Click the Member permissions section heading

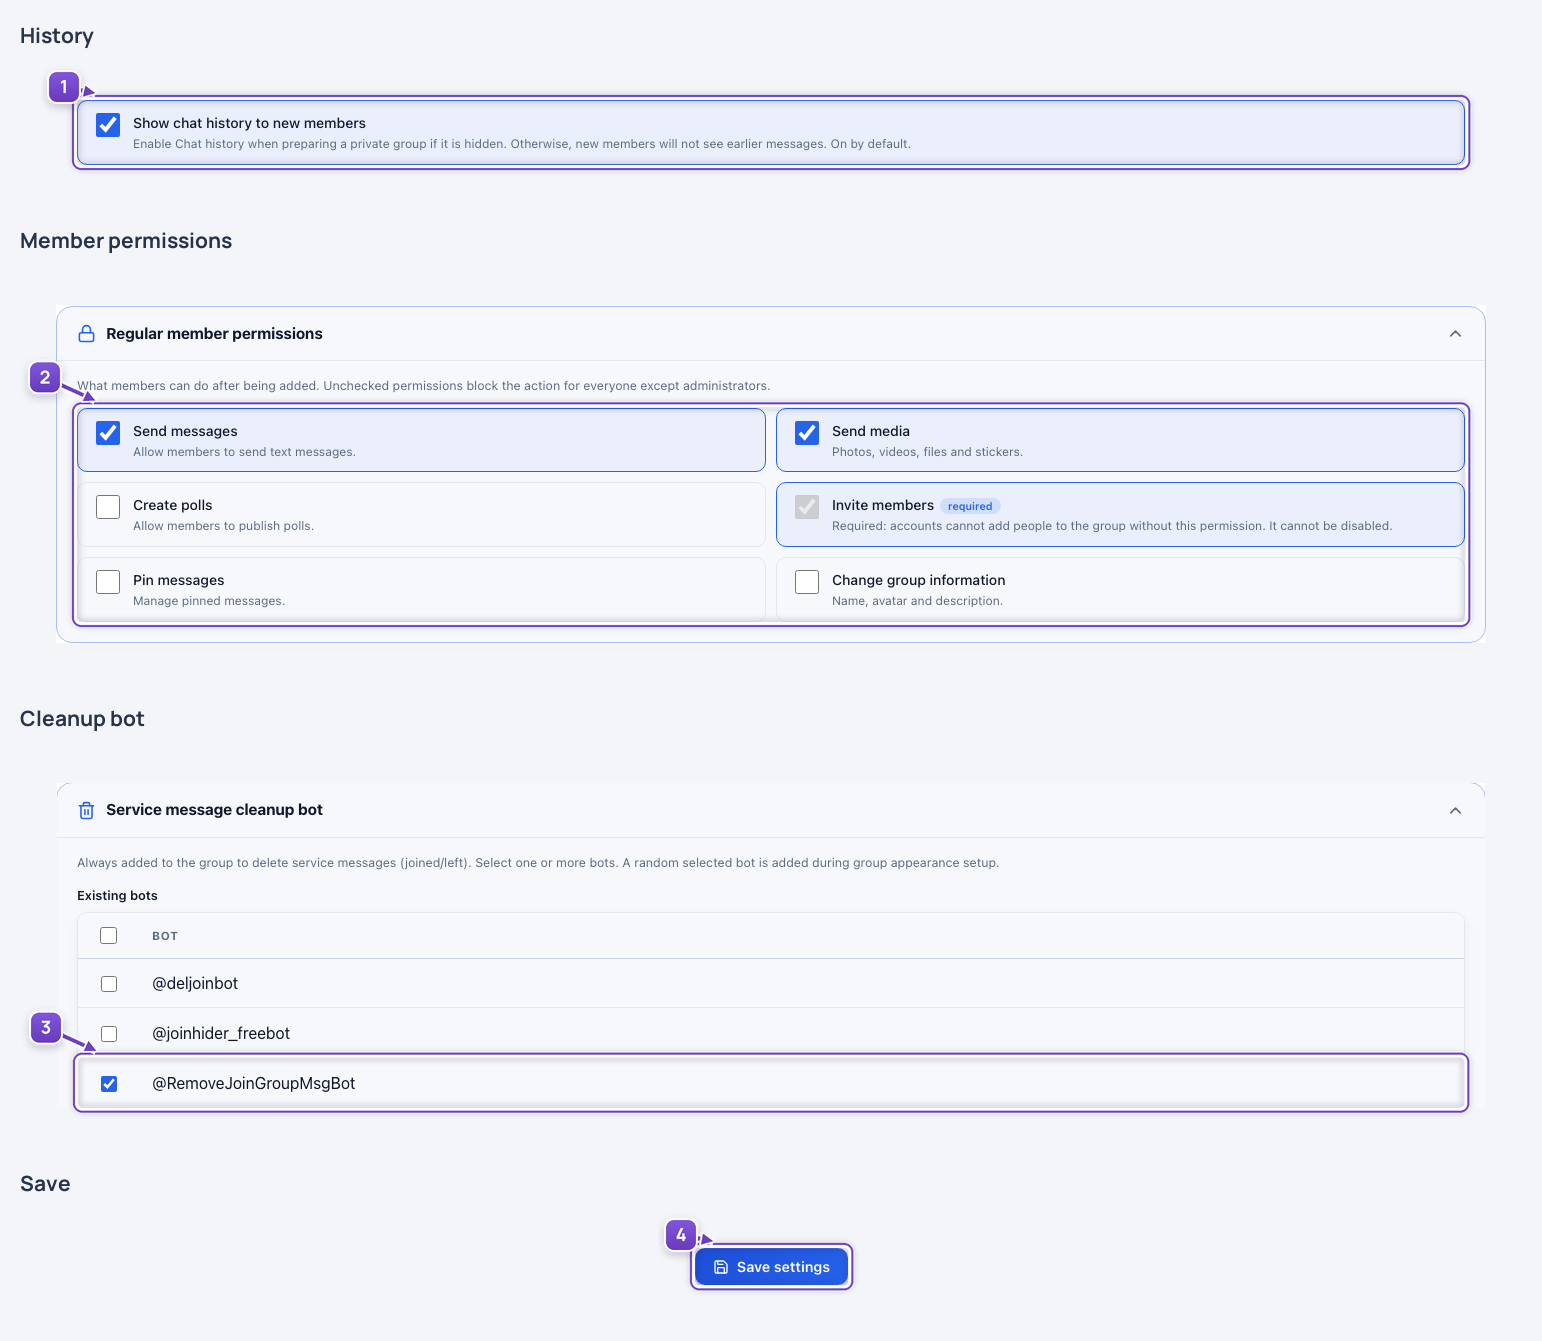(x=126, y=241)
